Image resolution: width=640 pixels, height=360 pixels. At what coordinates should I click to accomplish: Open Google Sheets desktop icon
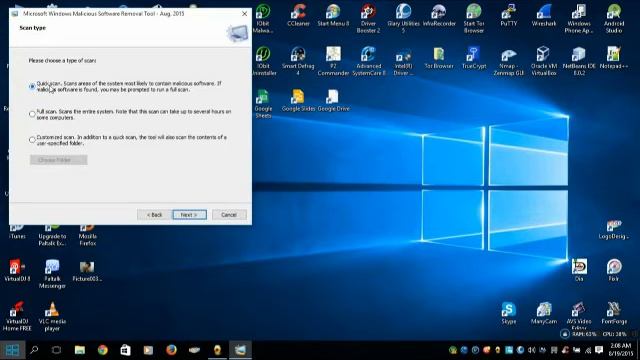click(263, 104)
